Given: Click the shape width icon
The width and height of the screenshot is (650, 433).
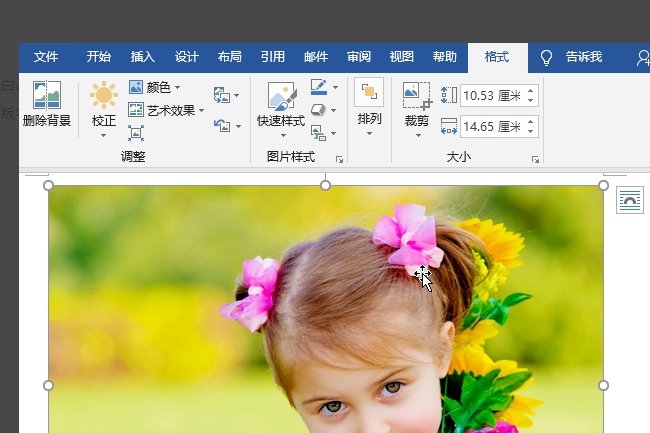Looking at the screenshot, I should click(x=449, y=126).
